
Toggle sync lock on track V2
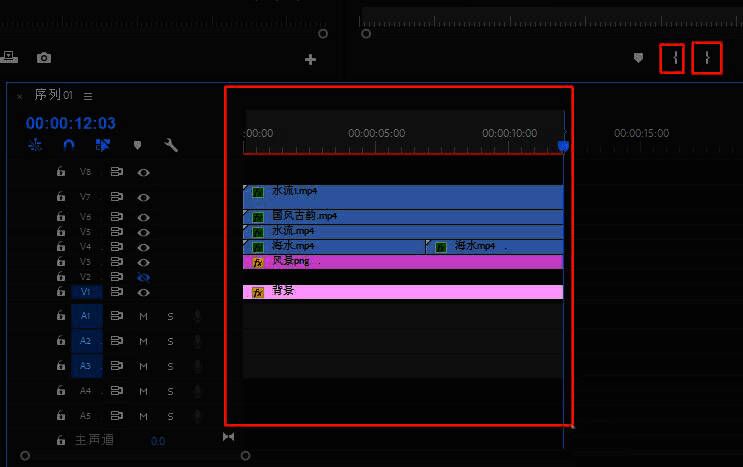(117, 276)
